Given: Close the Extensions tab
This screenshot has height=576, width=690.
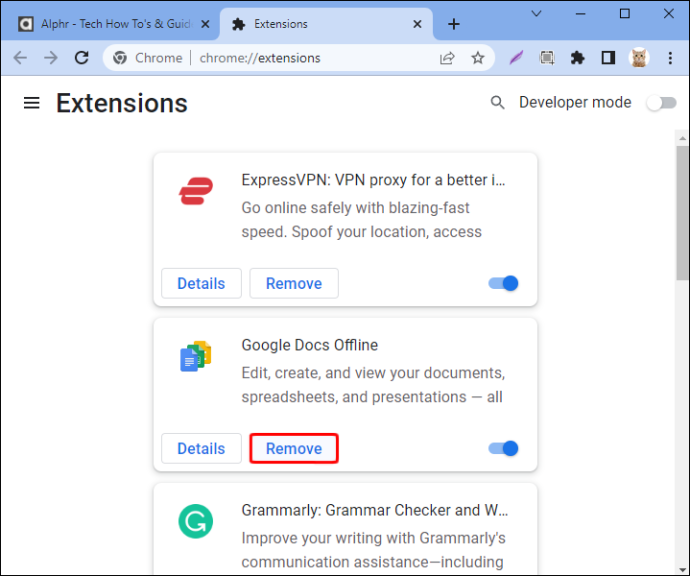Looking at the screenshot, I should [418, 24].
